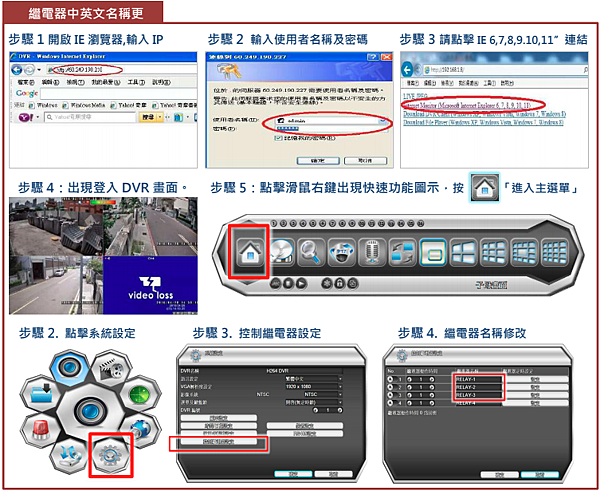The height and width of the screenshot is (491, 600).
Task: Open 說明 menu in DVR Internet Explorer
Action: coord(161,82)
